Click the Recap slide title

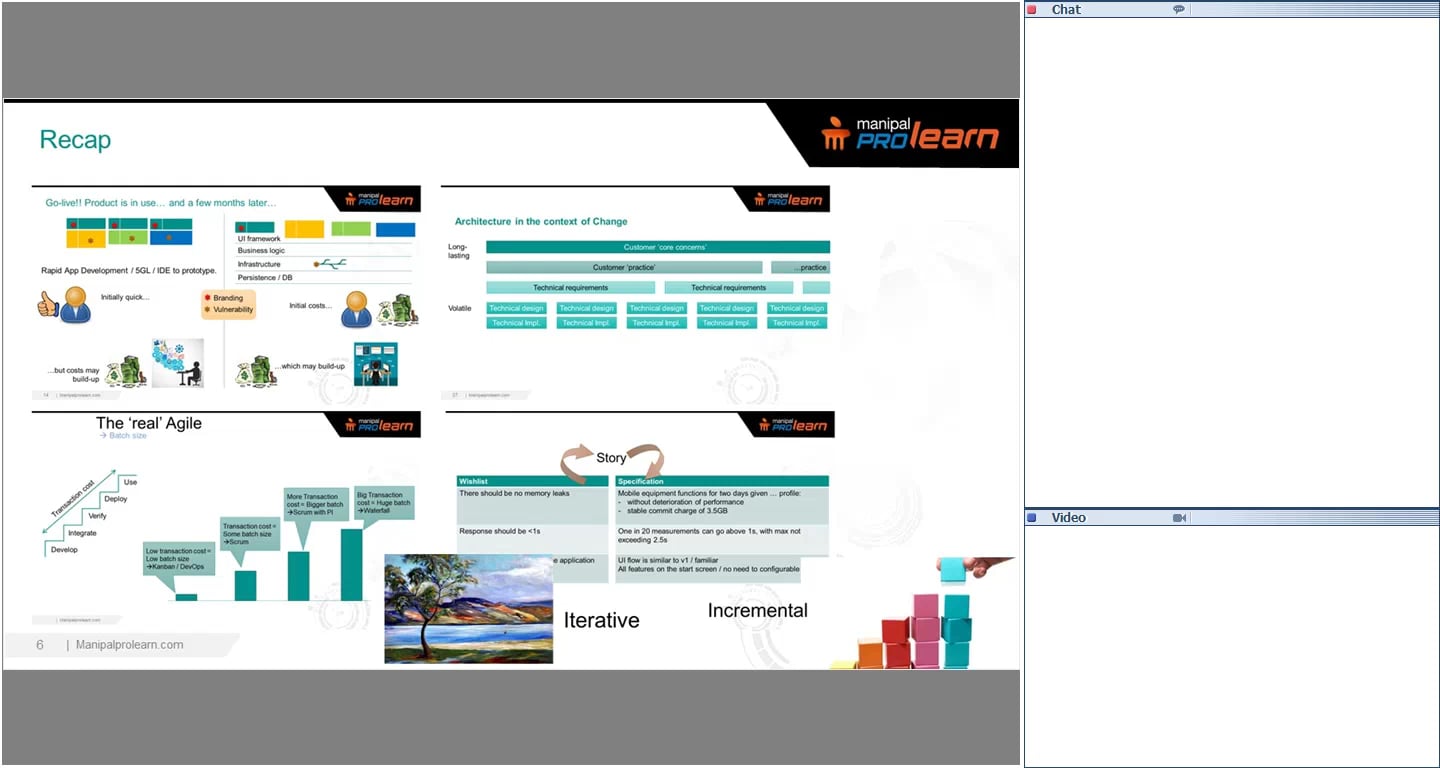pyautogui.click(x=75, y=140)
